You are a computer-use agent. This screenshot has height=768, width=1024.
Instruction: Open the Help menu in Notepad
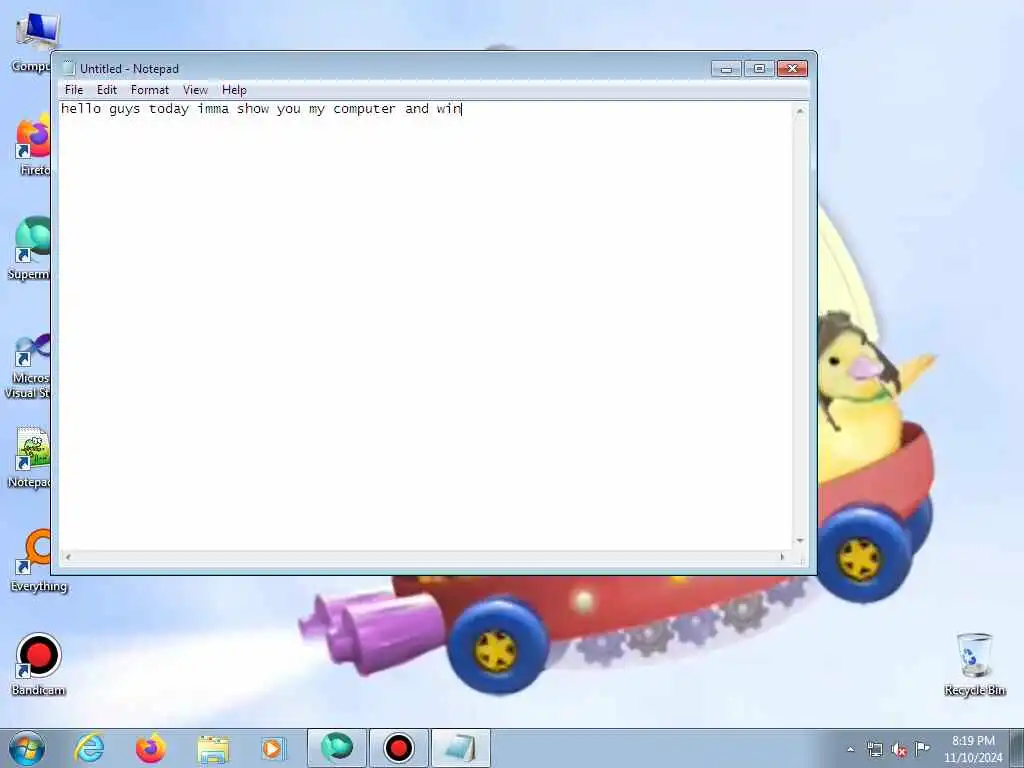pyautogui.click(x=234, y=89)
